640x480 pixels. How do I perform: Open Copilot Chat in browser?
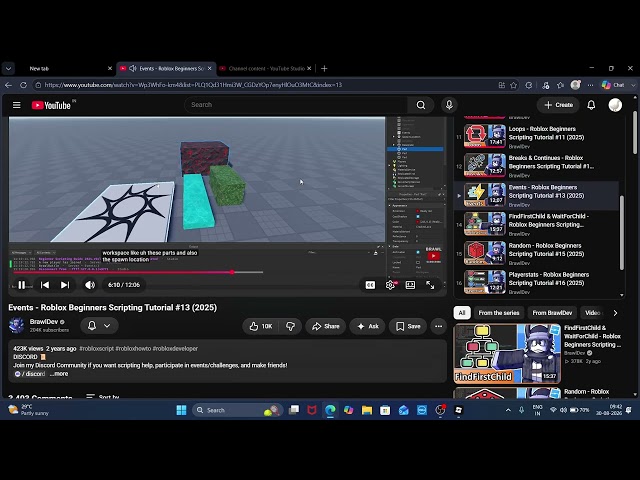[613, 85]
